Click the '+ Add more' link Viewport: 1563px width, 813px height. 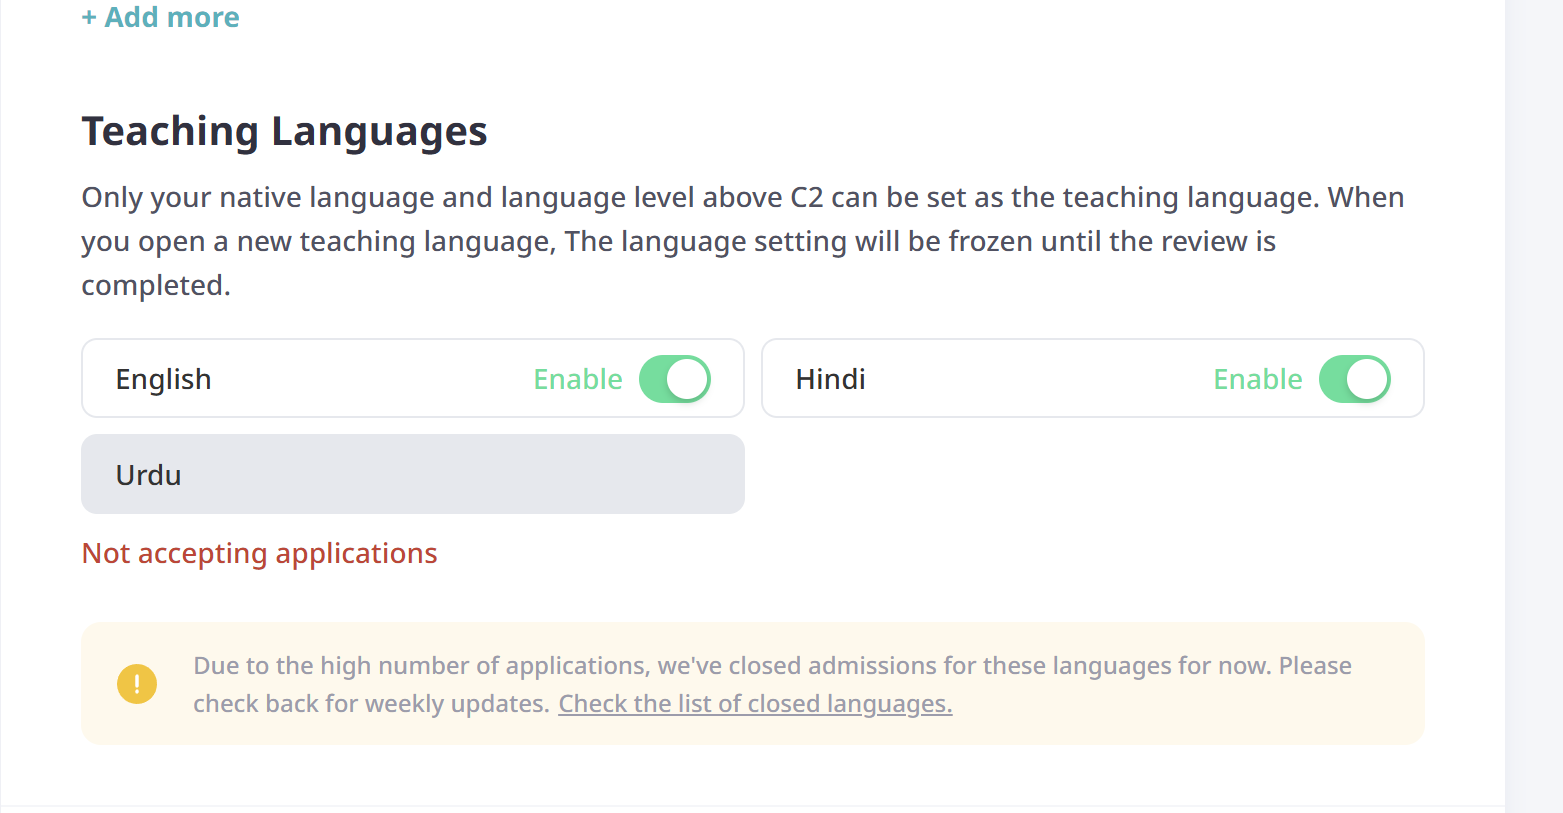click(x=160, y=17)
